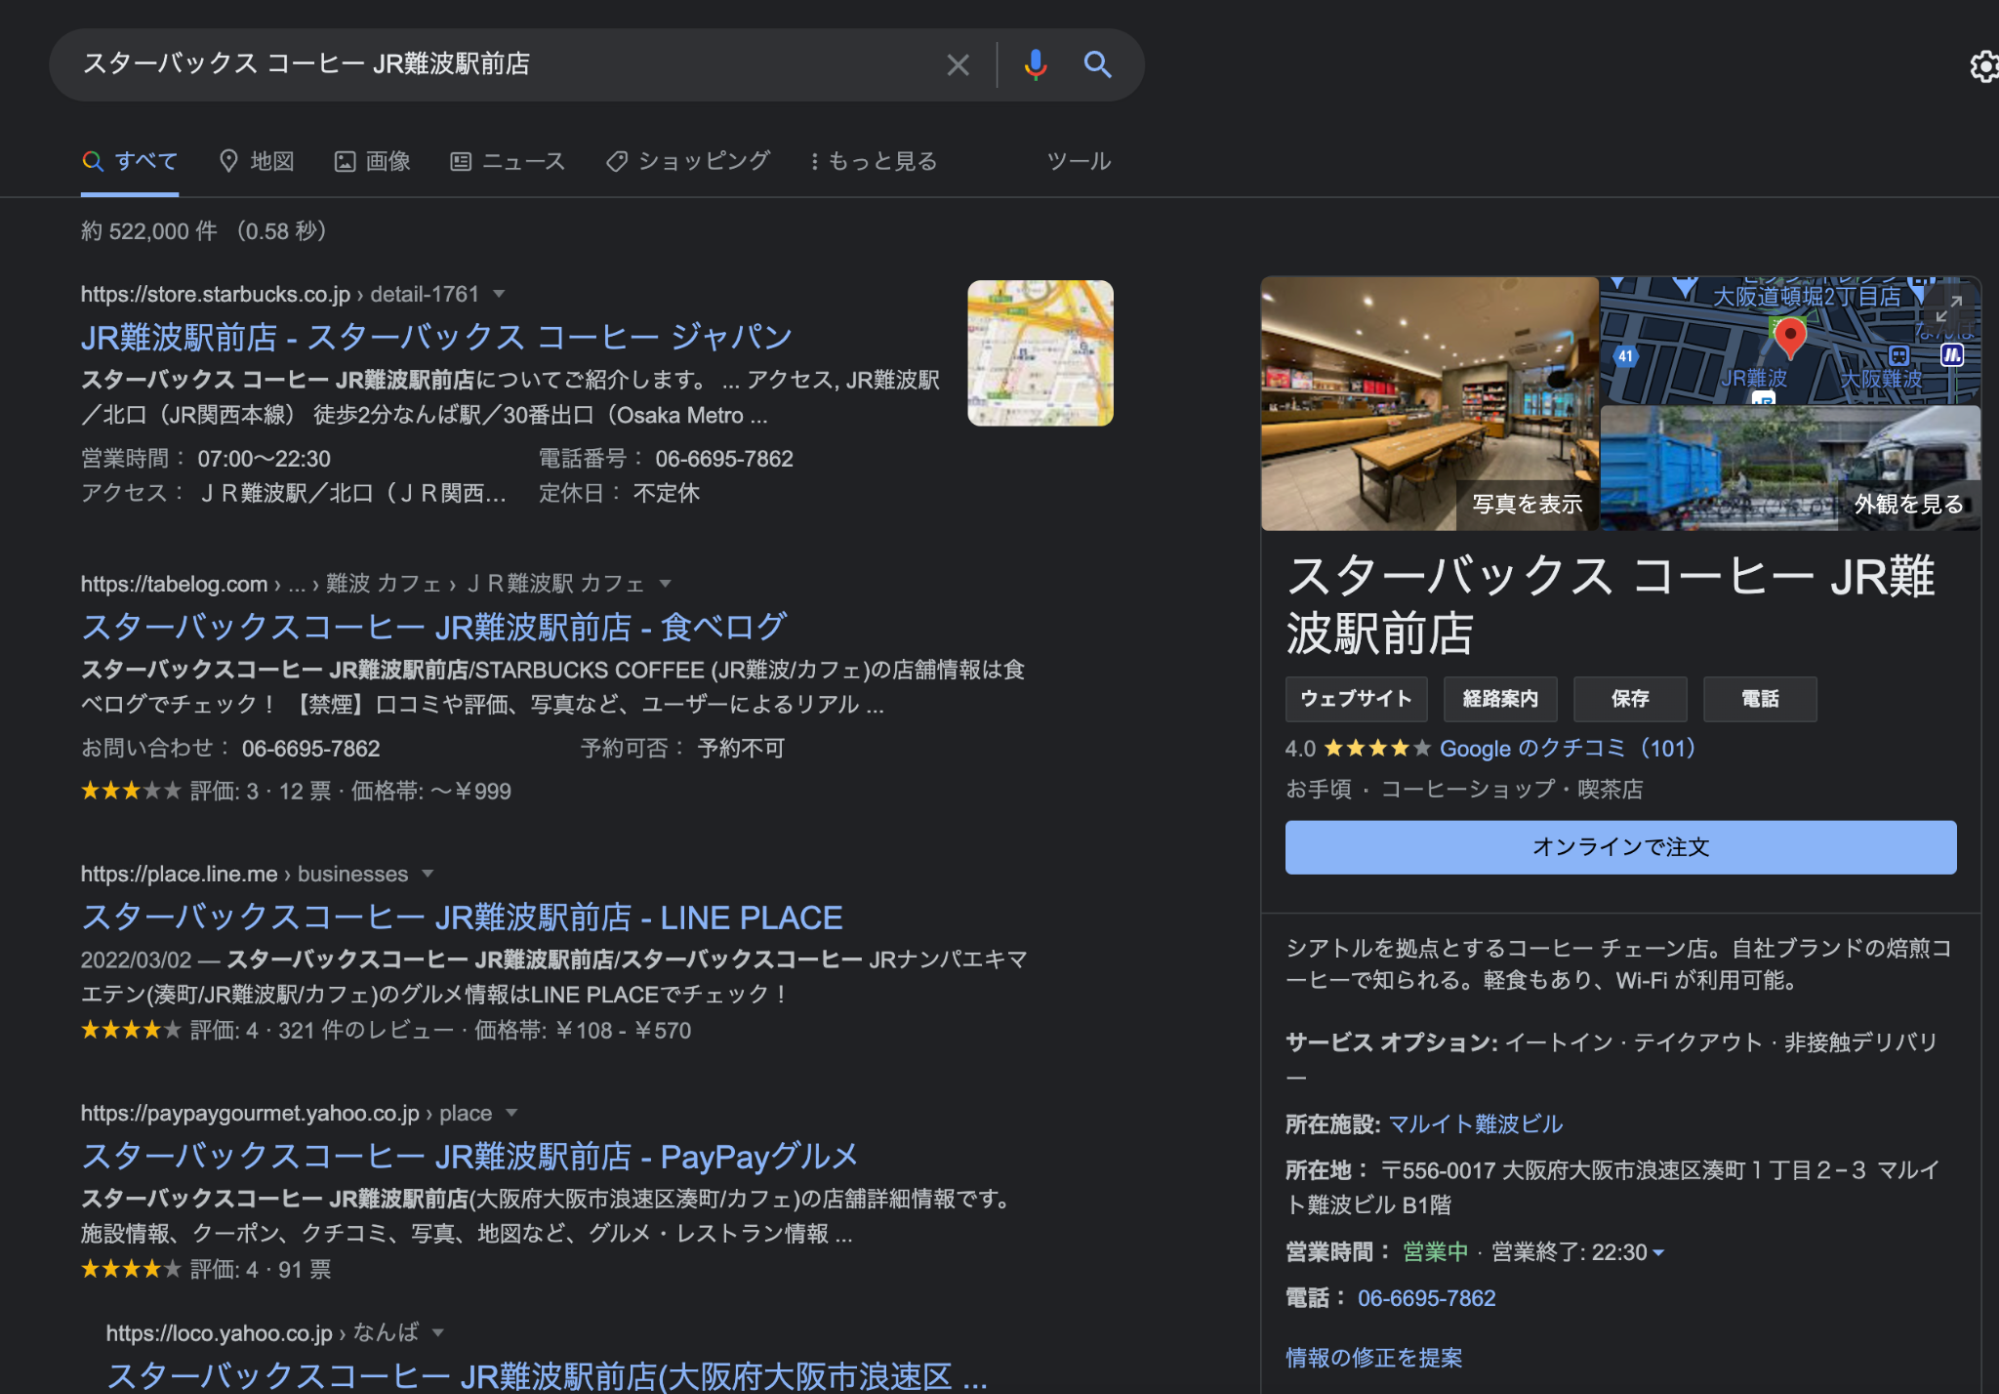
Task: Open the ツール options
Action: point(1078,161)
